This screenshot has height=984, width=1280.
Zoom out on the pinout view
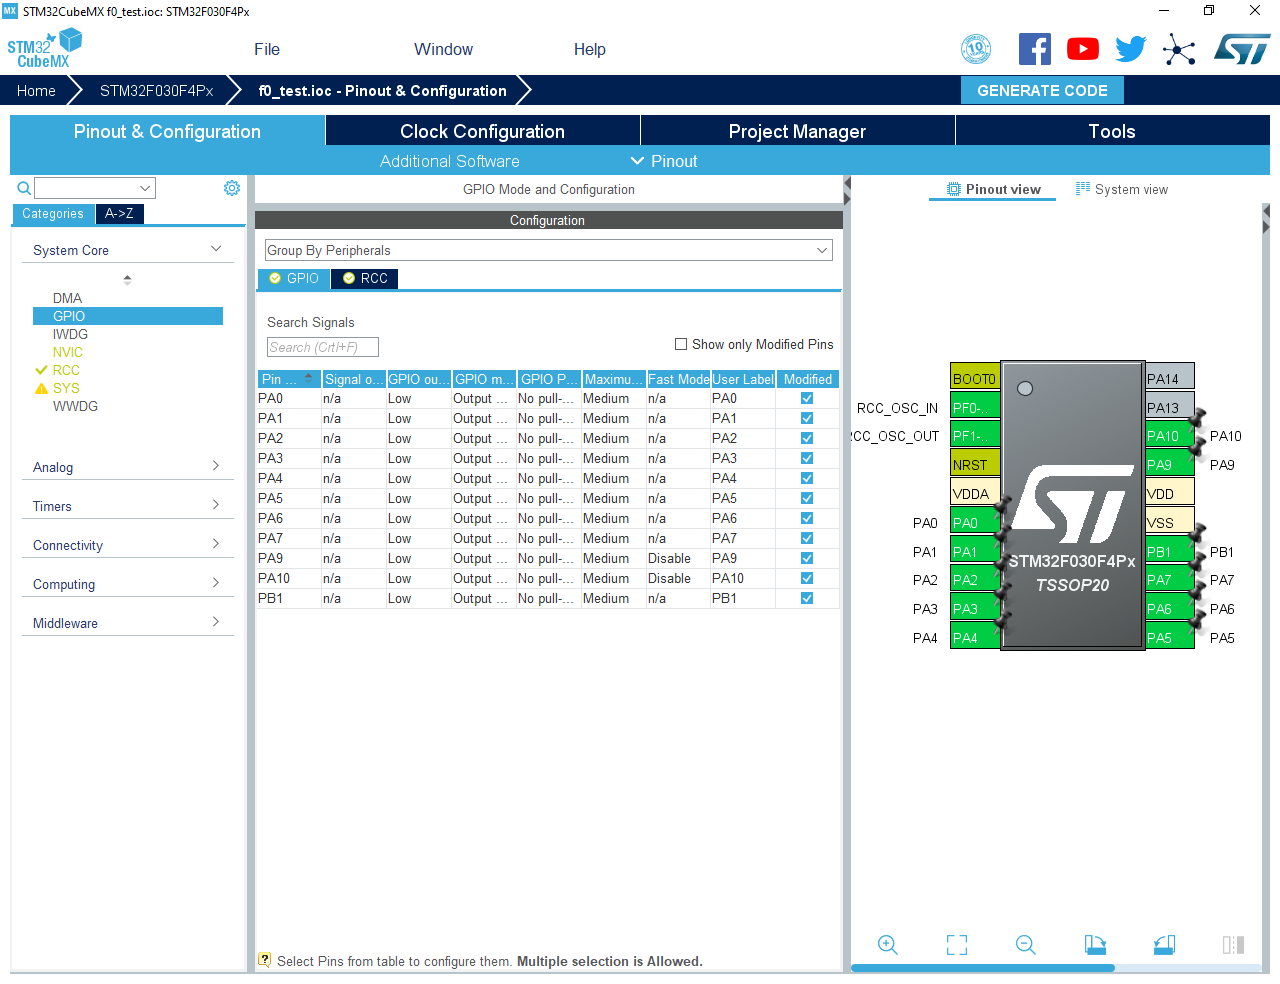1026,945
